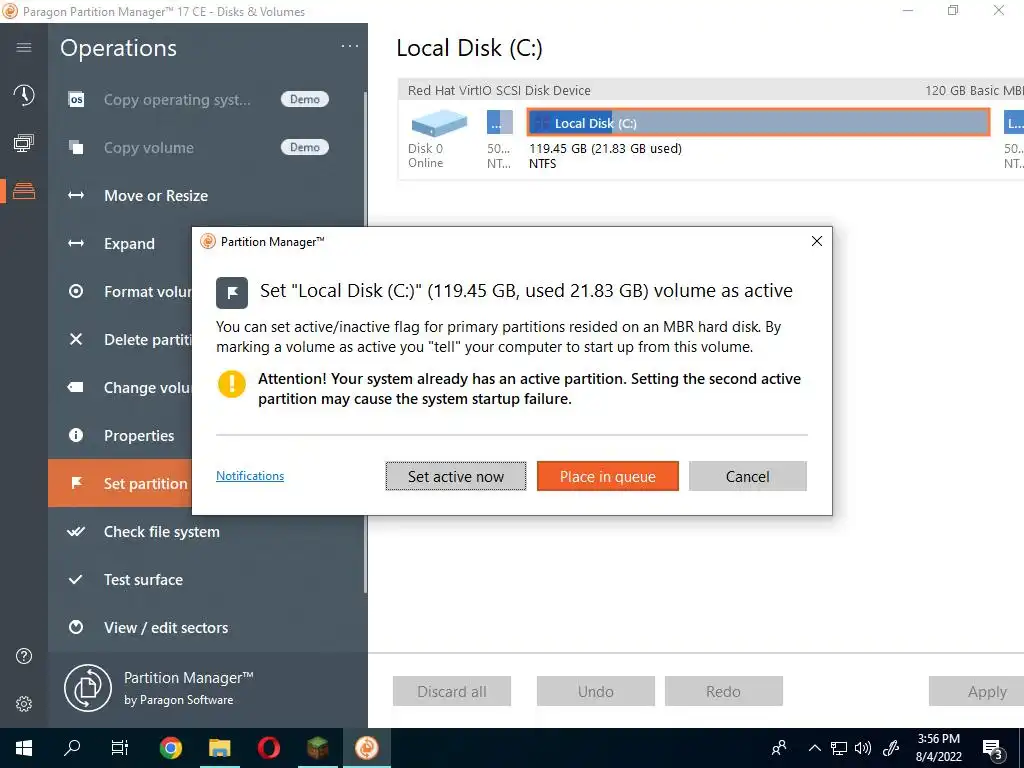Screen dimensions: 1024x768
Task: Show hidden system tray icons chevron
Action: 814,748
